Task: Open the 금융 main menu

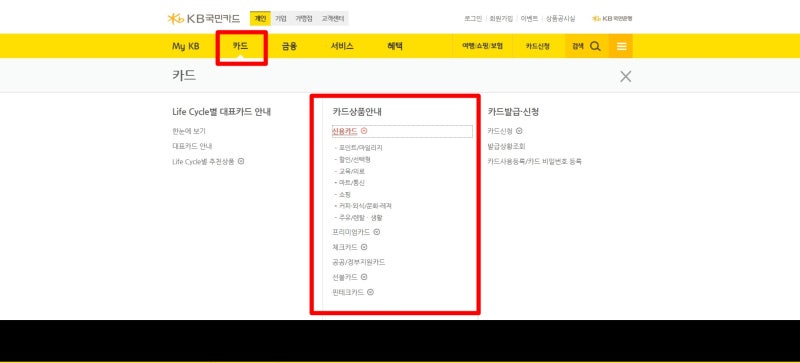Action: [x=289, y=46]
